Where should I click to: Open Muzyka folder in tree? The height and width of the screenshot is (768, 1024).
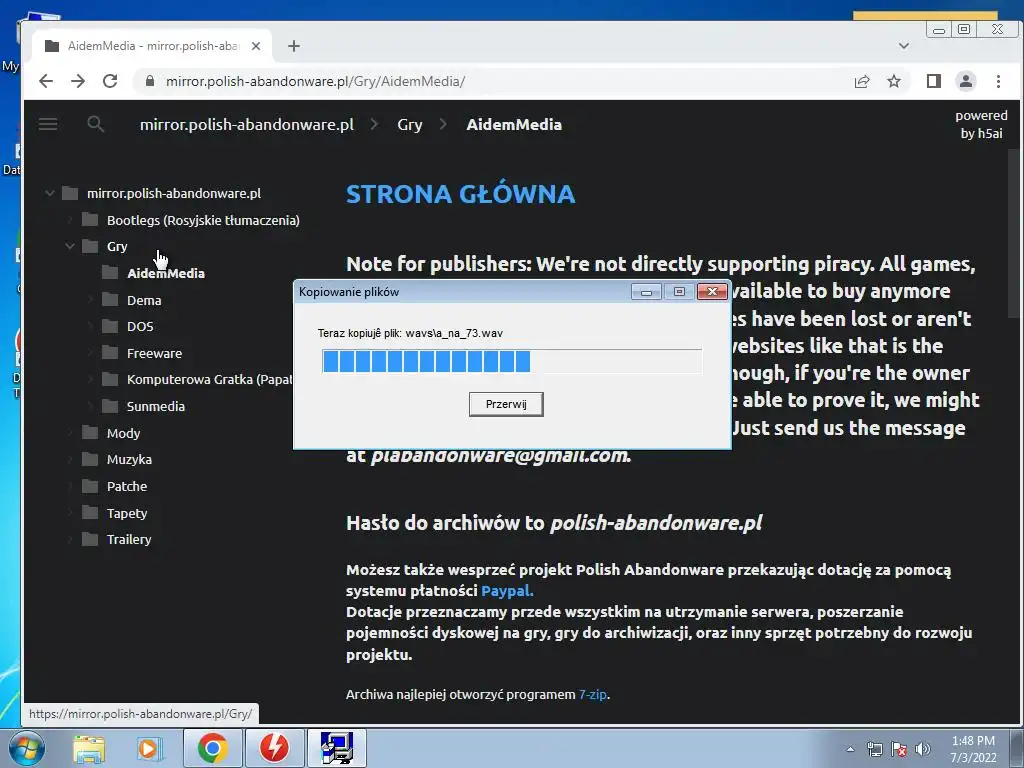(x=129, y=459)
